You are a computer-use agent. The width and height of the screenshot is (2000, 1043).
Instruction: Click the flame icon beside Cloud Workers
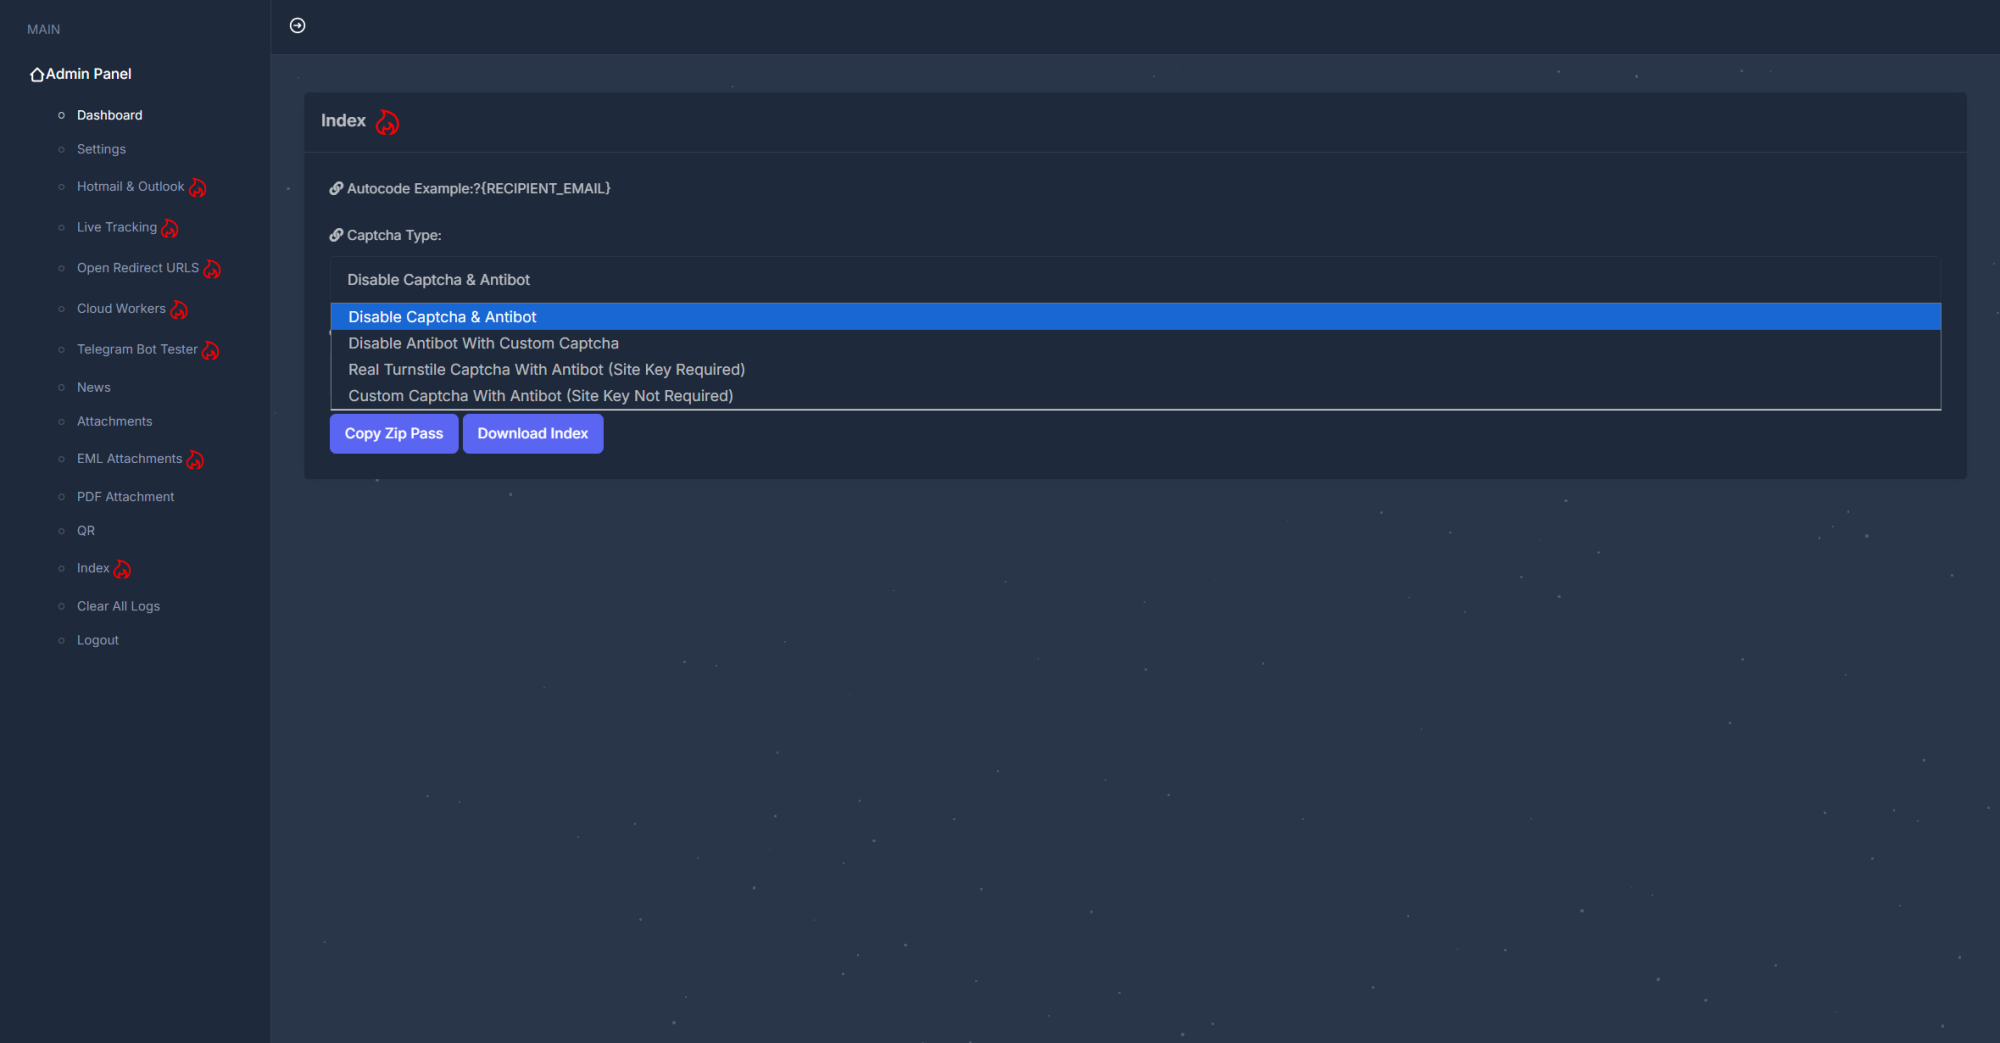179,310
